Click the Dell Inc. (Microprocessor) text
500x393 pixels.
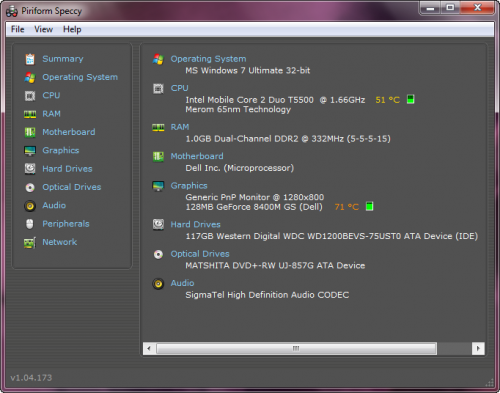(x=240, y=168)
